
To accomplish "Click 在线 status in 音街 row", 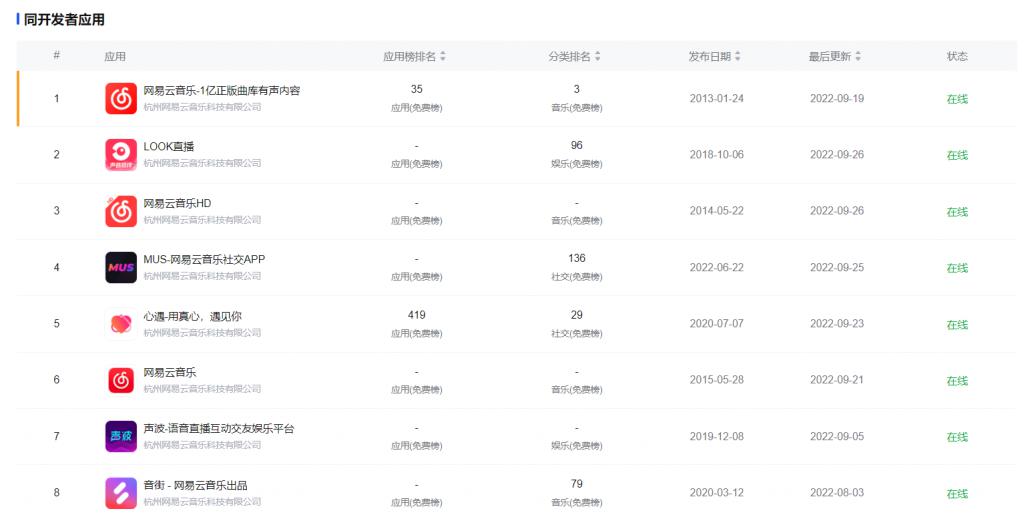I will pos(957,494).
